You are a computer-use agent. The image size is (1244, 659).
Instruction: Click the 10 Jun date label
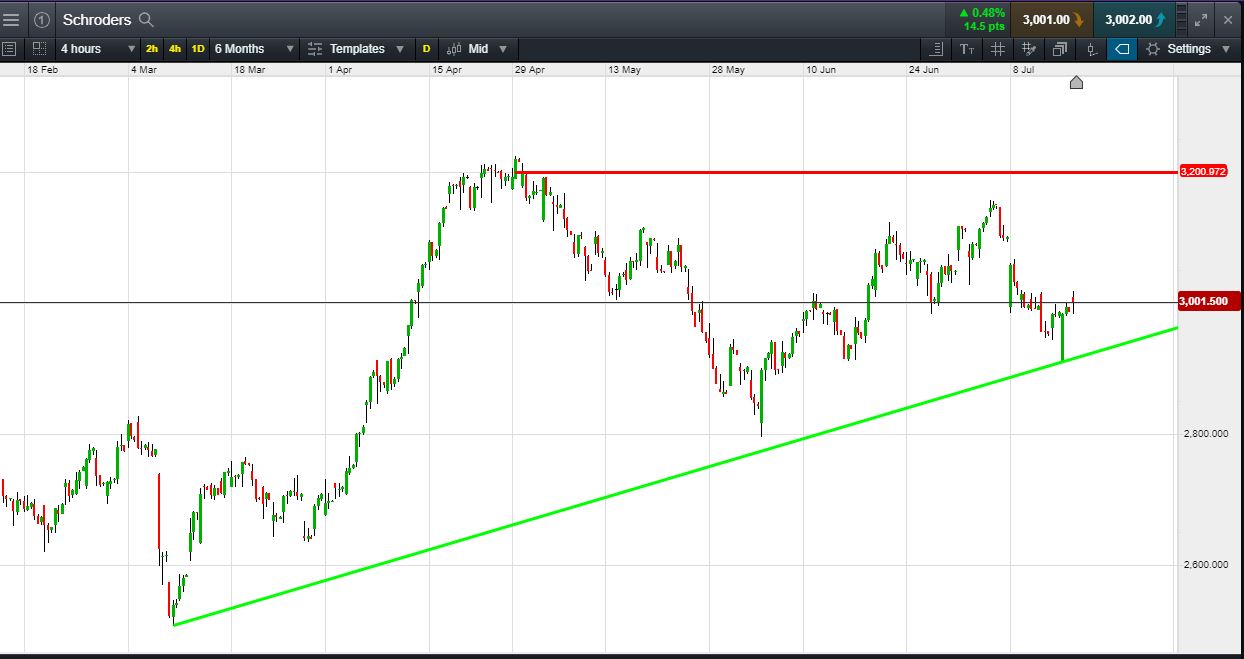[821, 70]
